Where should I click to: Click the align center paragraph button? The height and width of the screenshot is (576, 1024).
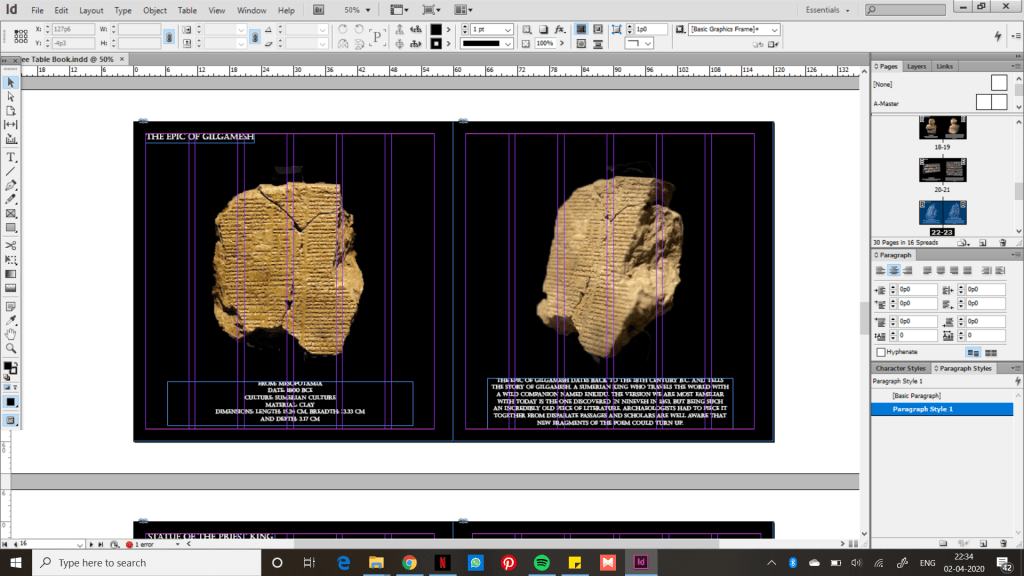point(894,271)
